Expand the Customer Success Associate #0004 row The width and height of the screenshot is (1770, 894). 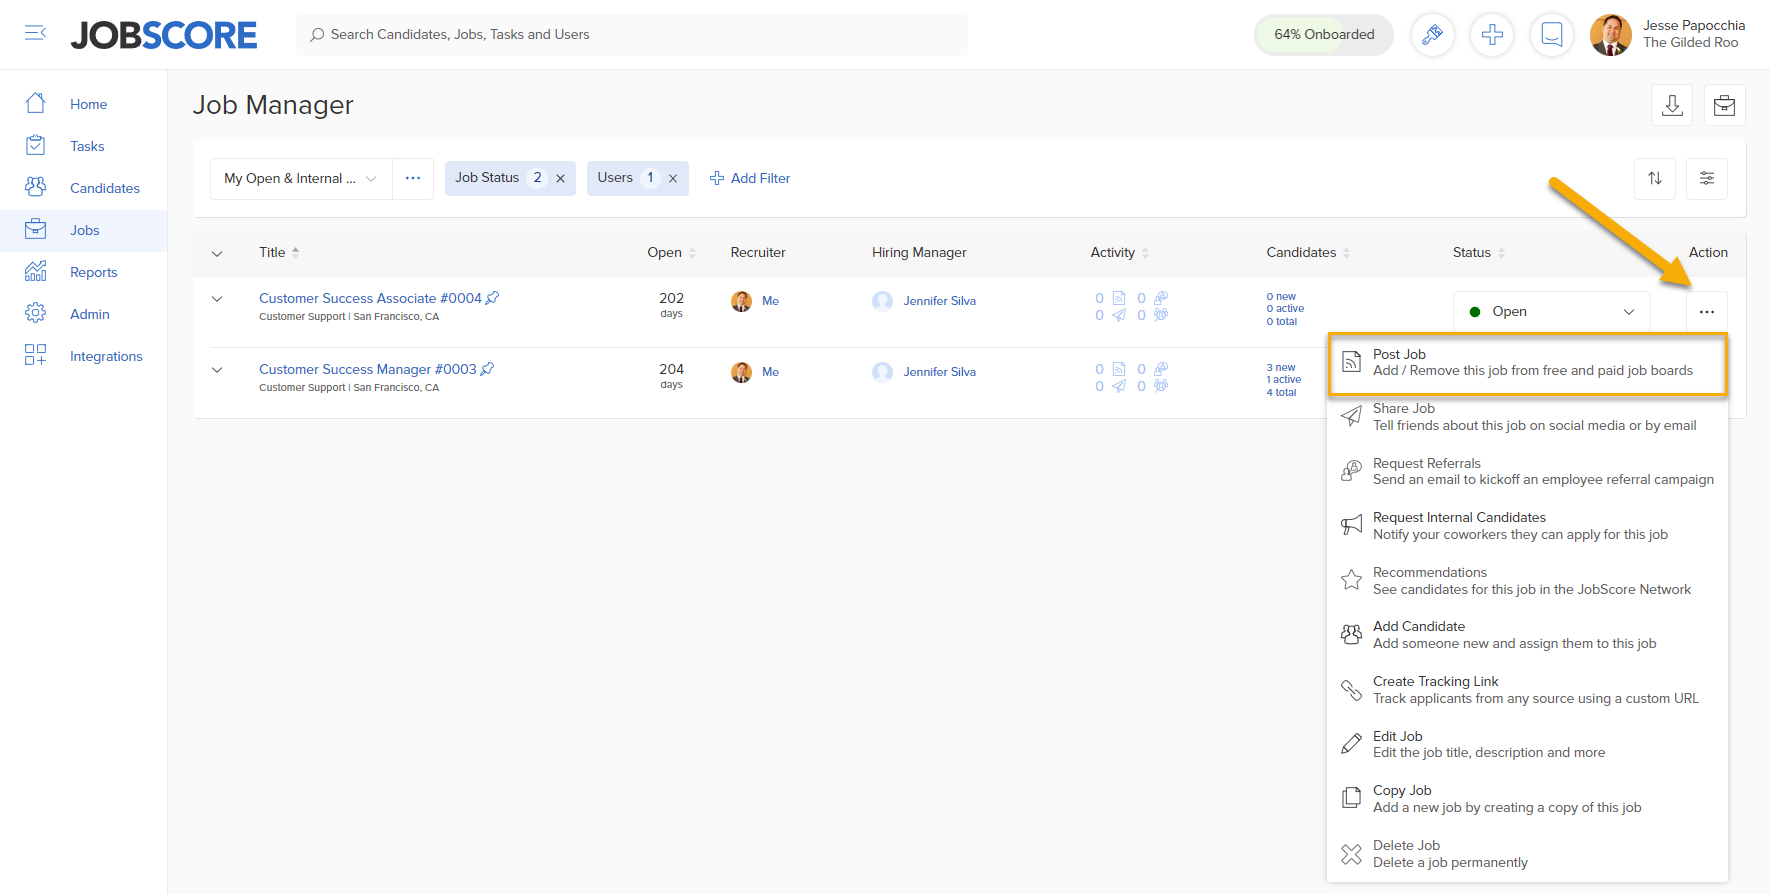coord(217,299)
